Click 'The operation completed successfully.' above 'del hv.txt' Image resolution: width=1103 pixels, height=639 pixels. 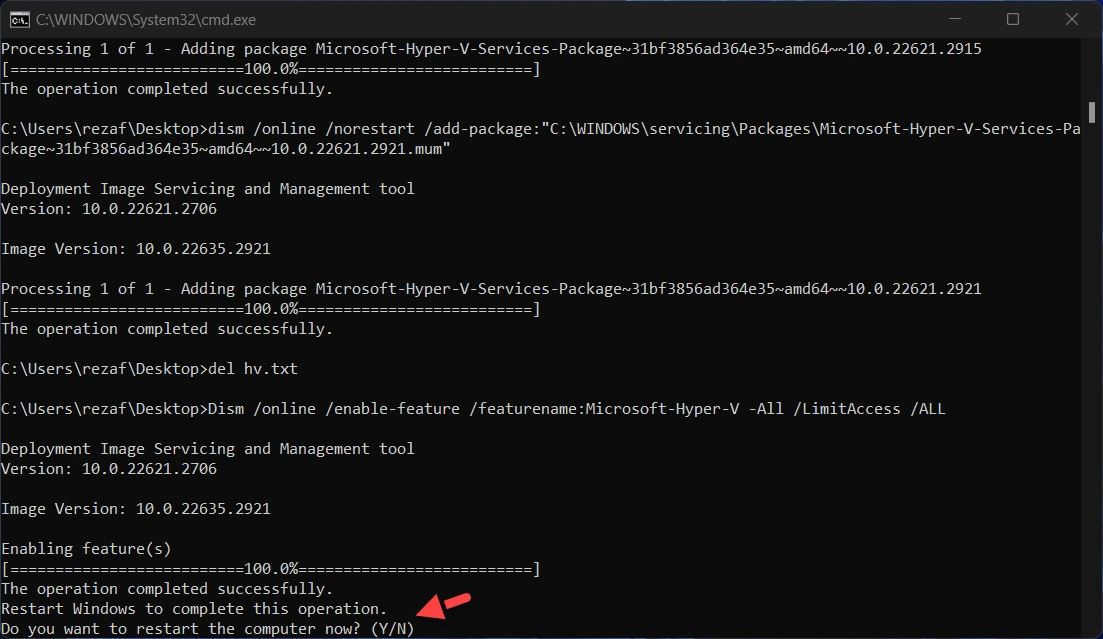(x=167, y=329)
